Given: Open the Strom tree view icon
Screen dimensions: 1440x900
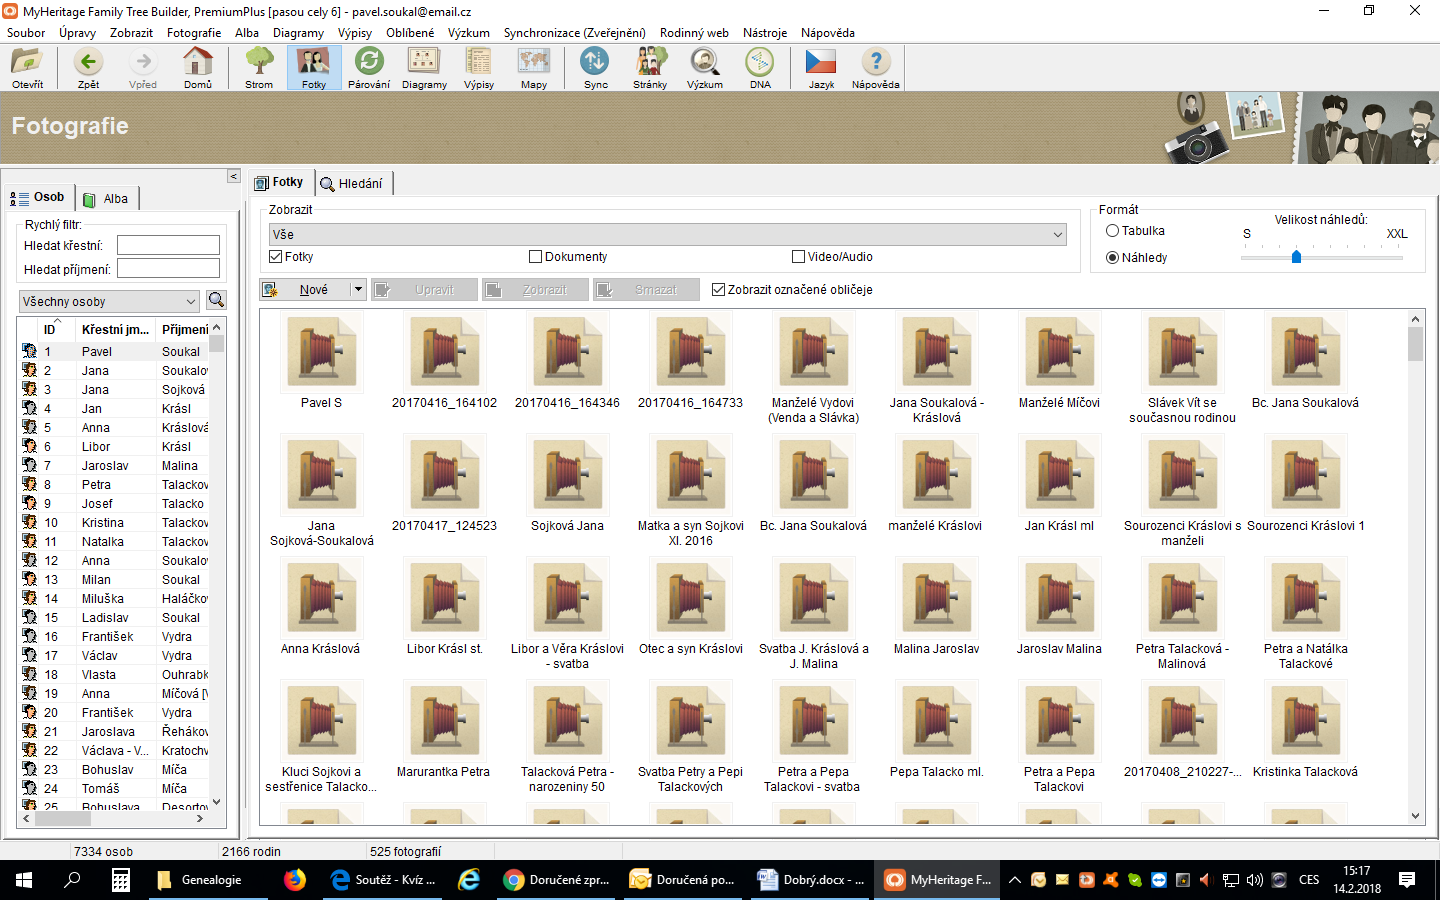Looking at the screenshot, I should [259, 67].
